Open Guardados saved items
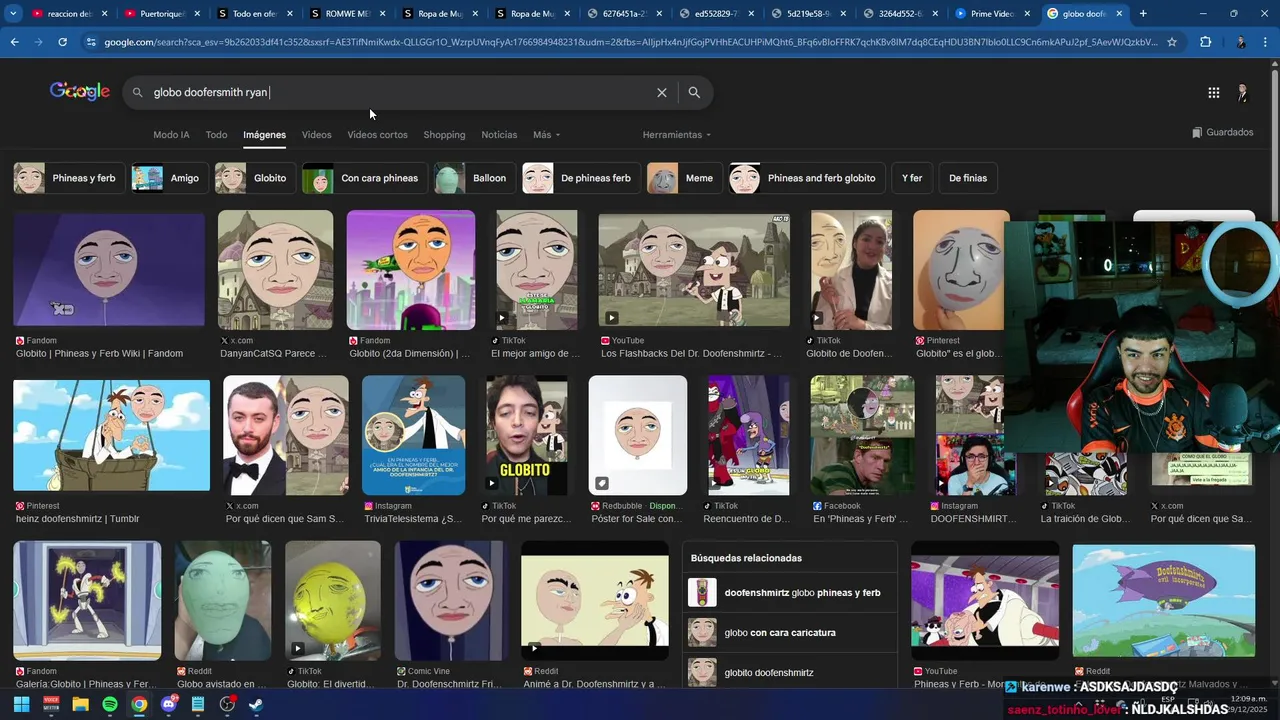Viewport: 1280px width, 720px height. pos(1222,132)
